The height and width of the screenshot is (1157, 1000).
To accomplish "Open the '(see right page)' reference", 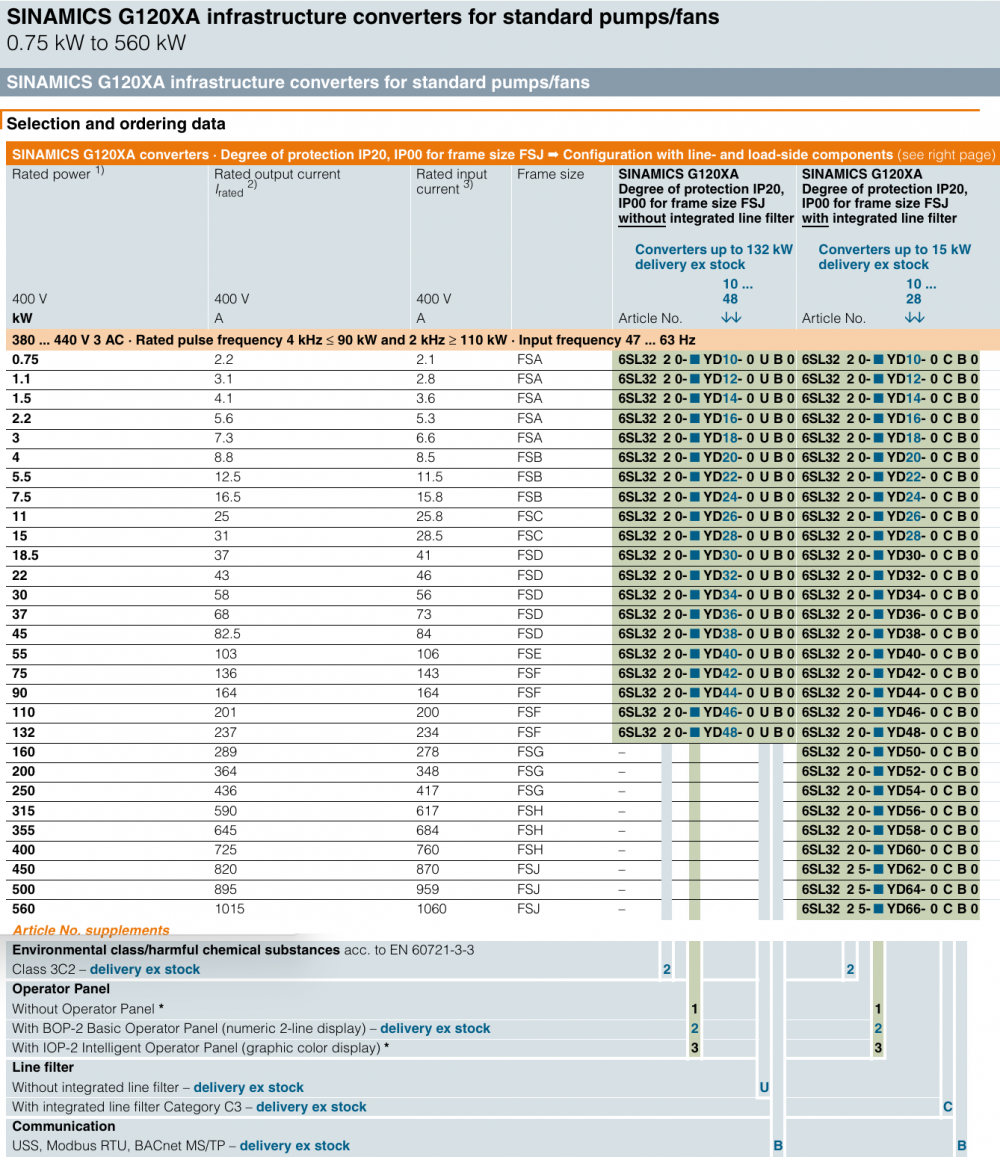I will tap(946, 155).
